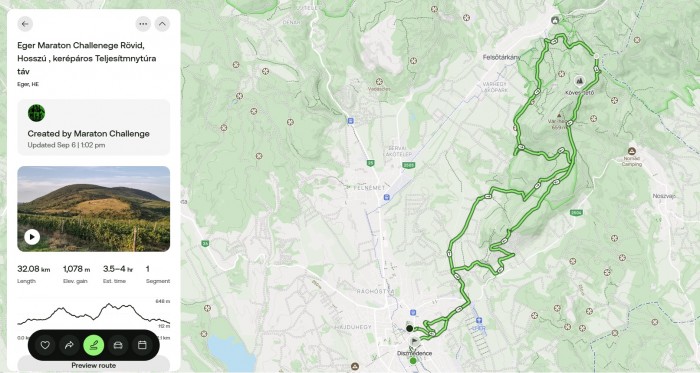The image size is (700, 373).
Task: Open the Maraton Challenge creator avatar
Action: [36, 113]
